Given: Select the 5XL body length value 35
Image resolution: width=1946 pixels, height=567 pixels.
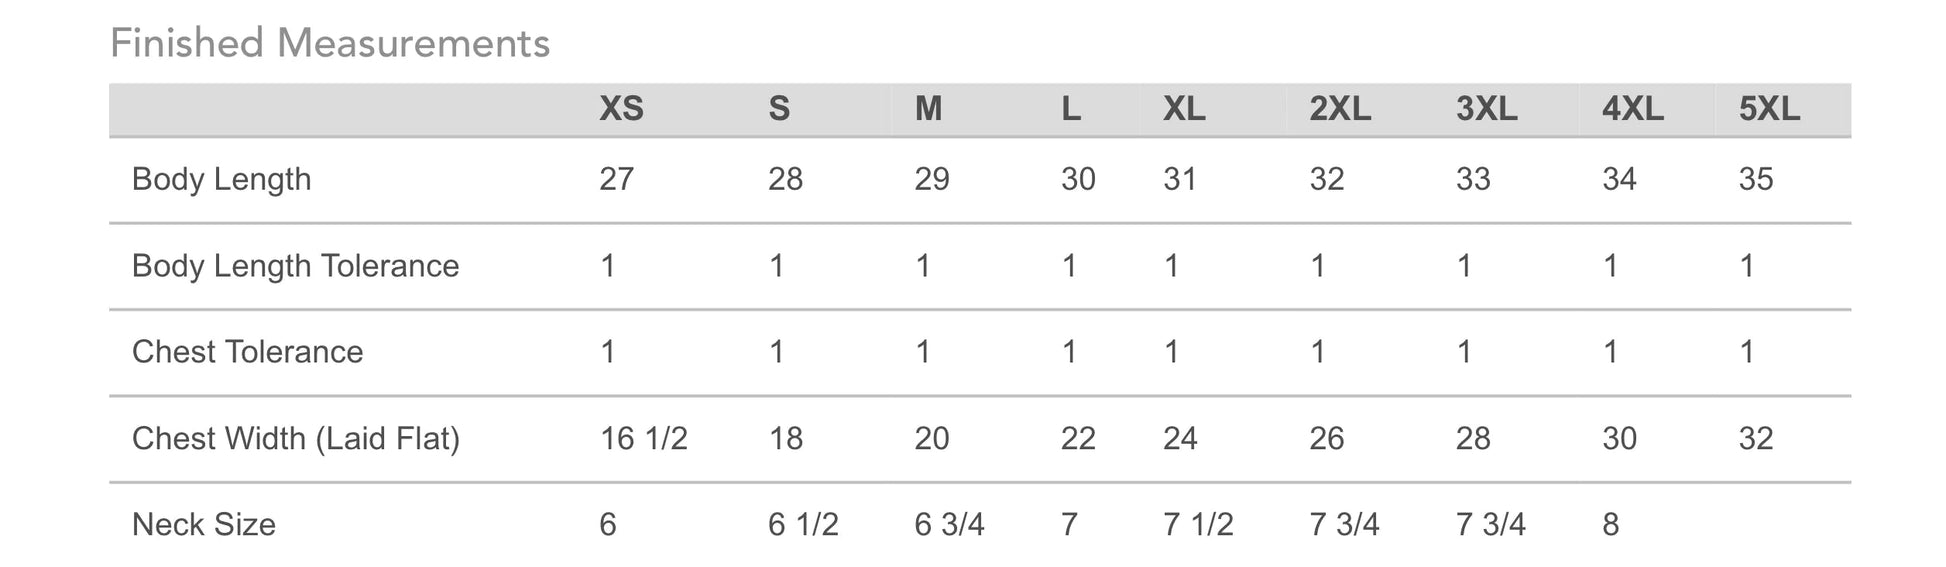Looking at the screenshot, I should coord(1755,179).
